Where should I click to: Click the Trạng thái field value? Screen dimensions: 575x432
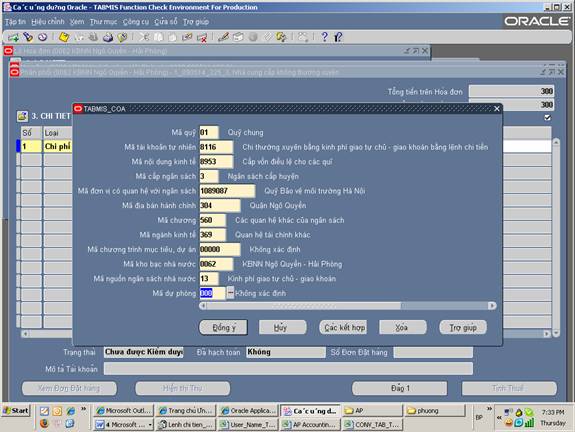[143, 352]
